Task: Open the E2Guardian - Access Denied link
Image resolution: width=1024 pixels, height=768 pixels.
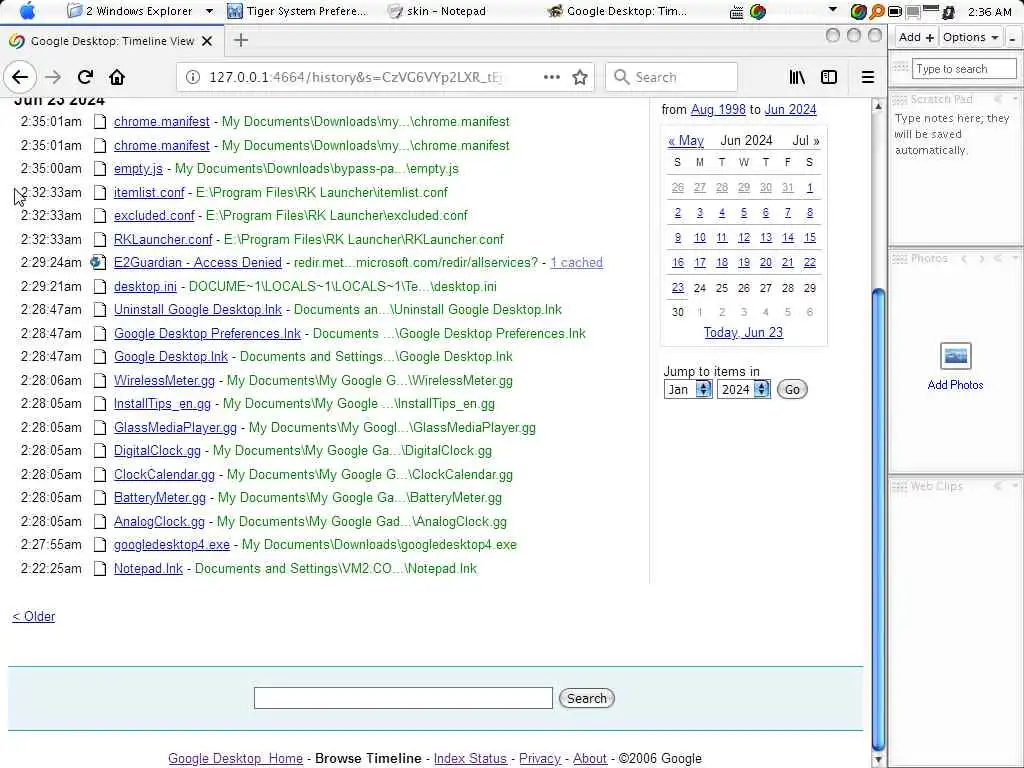Action: pos(198,263)
